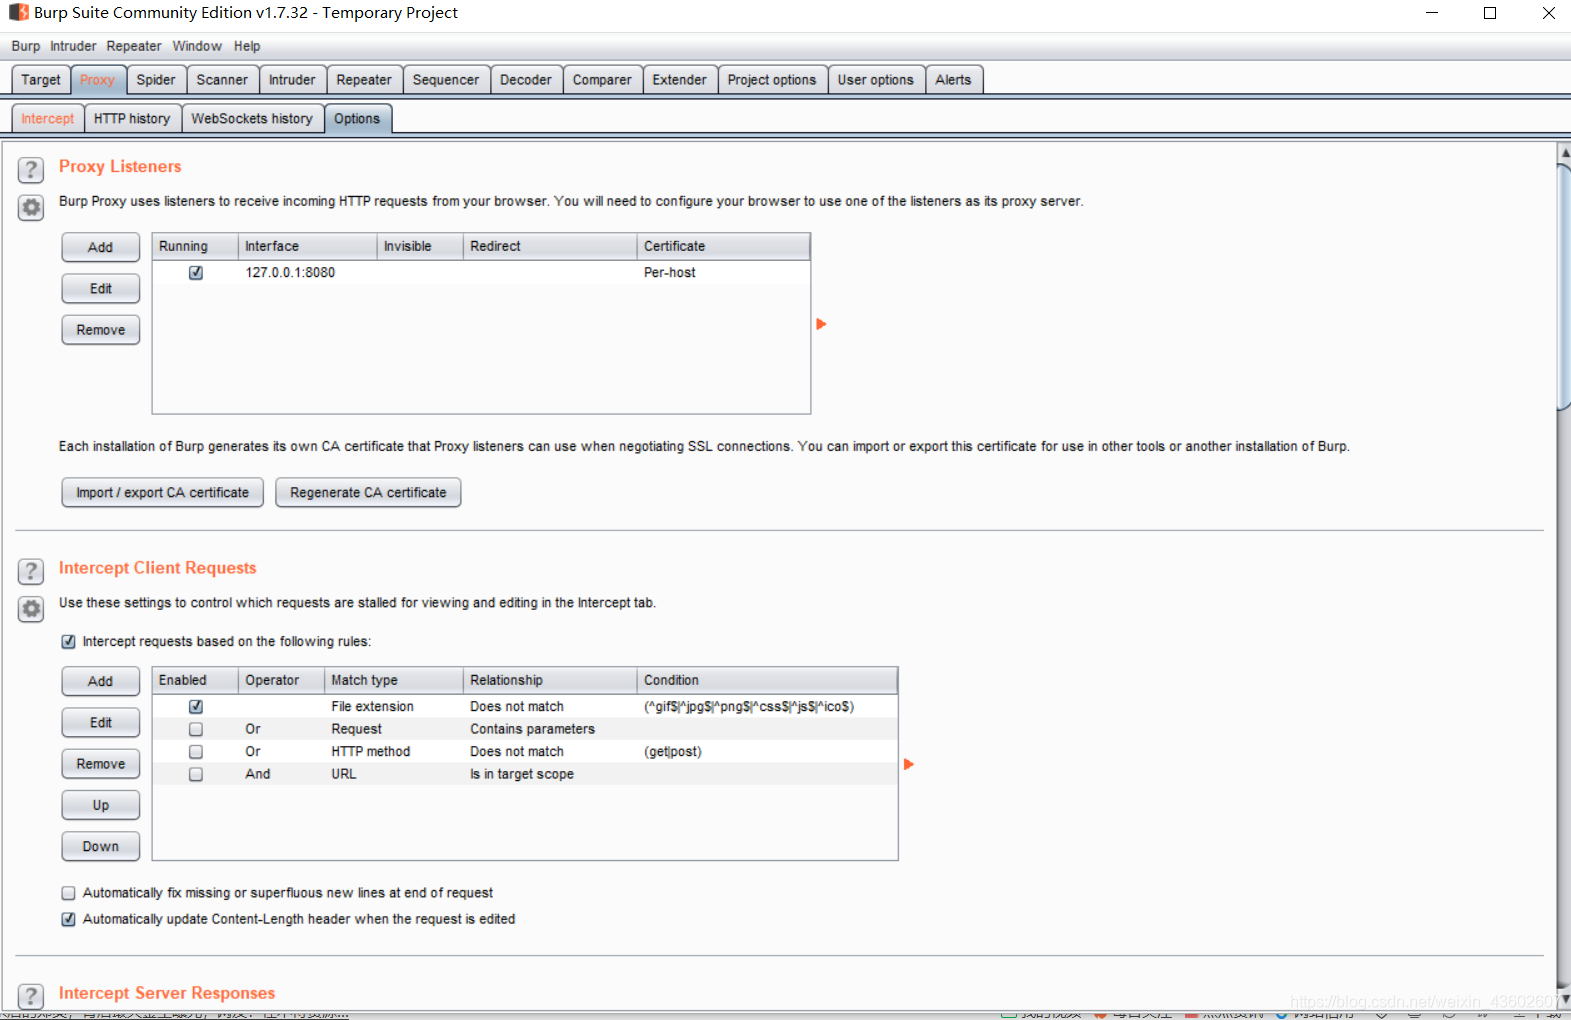
Task: Click Edit button for intercept rules
Action: [101, 723]
